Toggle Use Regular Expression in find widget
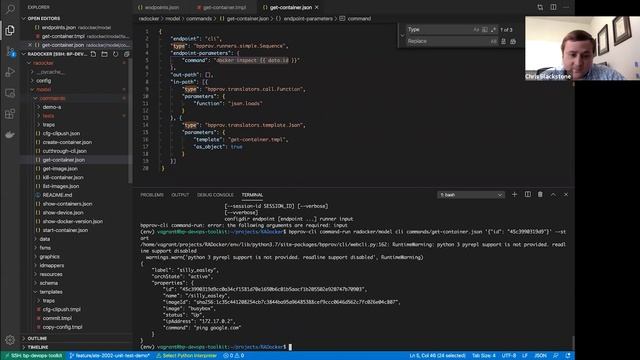640x360 pixels. point(493,29)
